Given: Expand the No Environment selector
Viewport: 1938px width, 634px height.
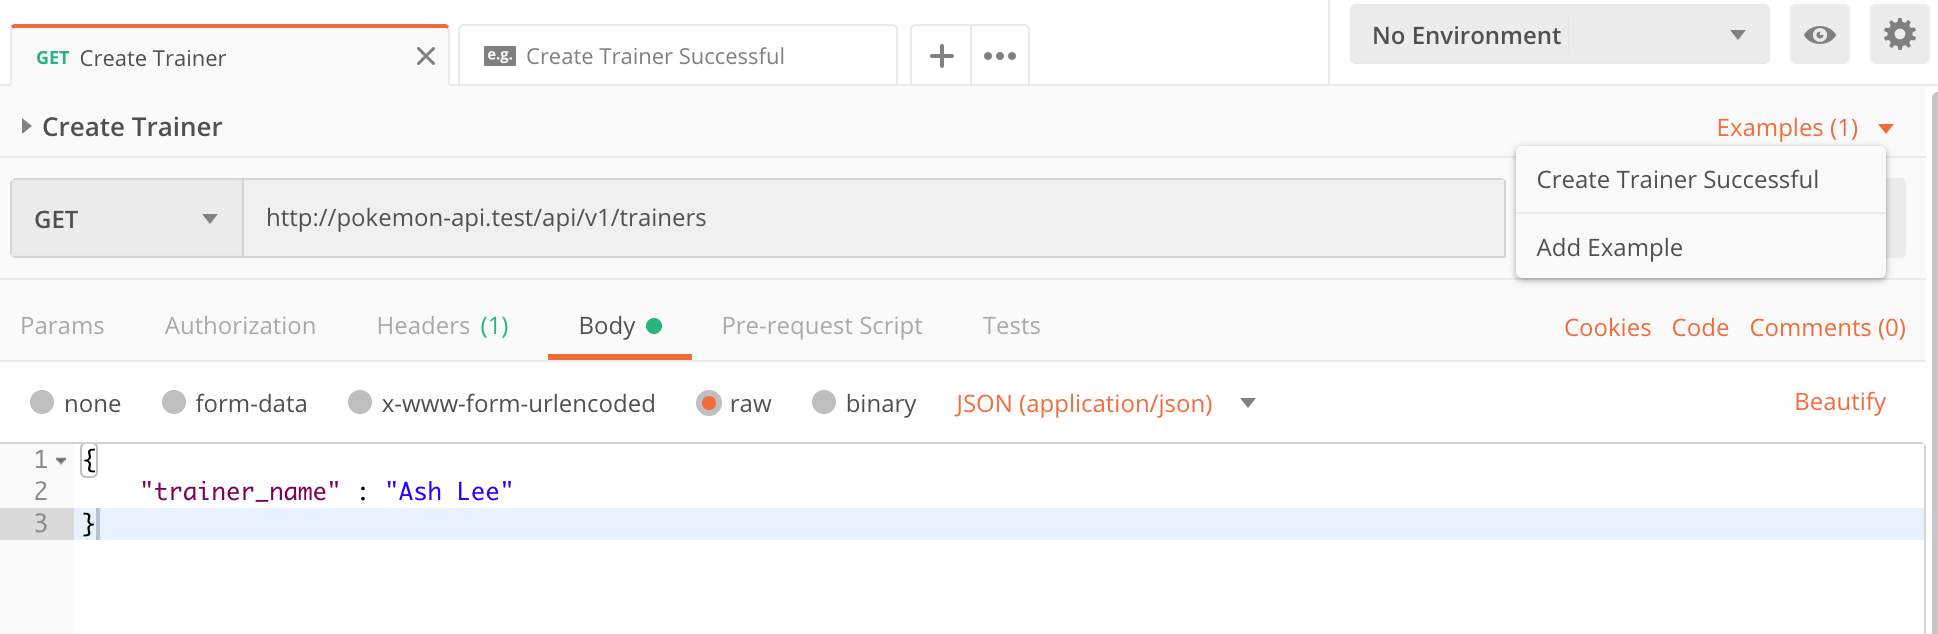Looking at the screenshot, I should (x=1558, y=35).
